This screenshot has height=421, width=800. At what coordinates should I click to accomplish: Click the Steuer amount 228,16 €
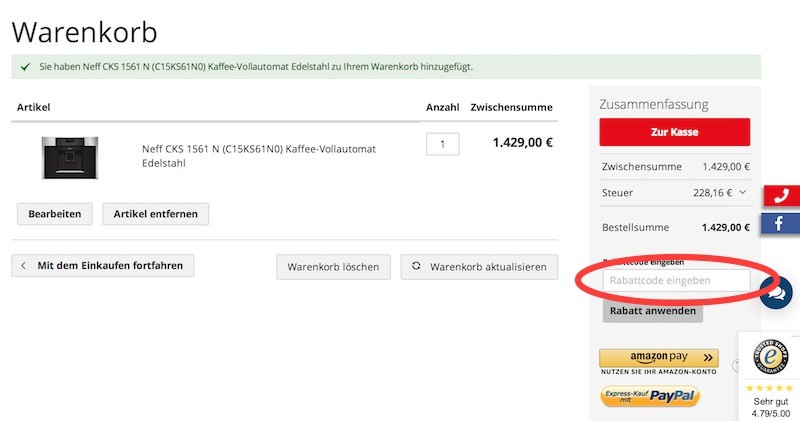pyautogui.click(x=712, y=193)
